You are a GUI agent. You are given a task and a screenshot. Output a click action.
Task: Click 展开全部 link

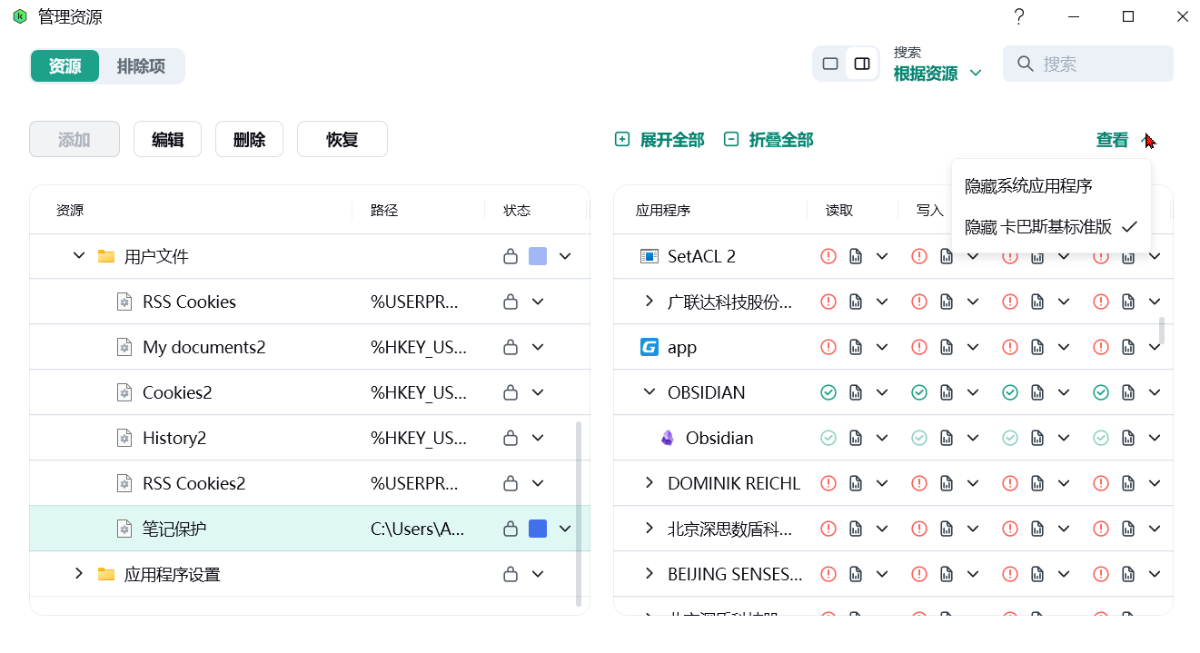click(x=660, y=140)
